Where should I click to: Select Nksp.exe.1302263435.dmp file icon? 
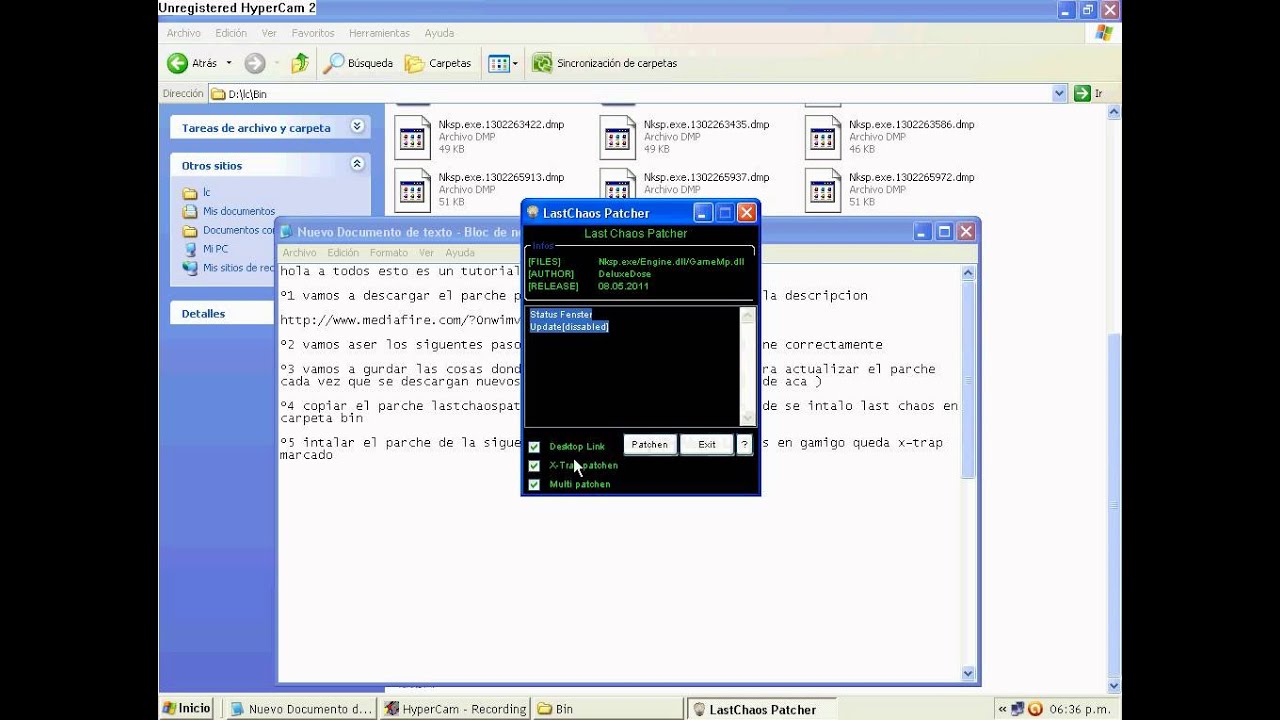click(617, 138)
